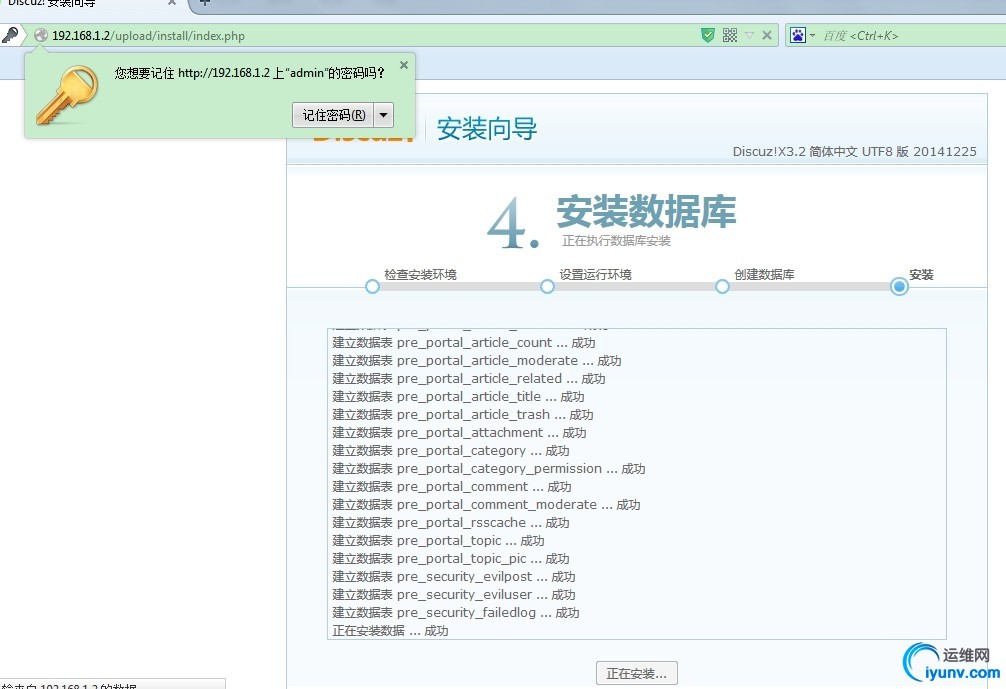Image resolution: width=1006 pixels, height=689 pixels.
Task: Stop loading with the address bar X
Action: (x=767, y=35)
